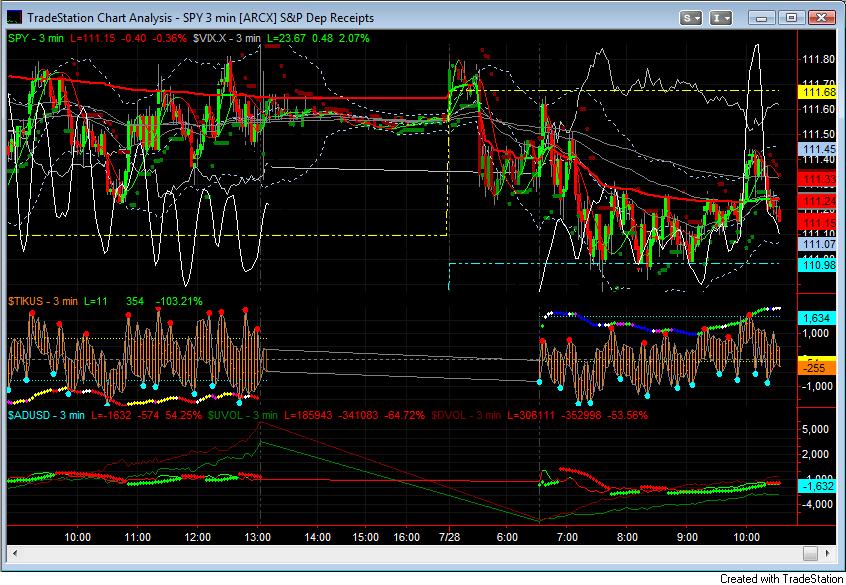Click the SPY last price L=111.15
846x585 pixels.
(93, 38)
